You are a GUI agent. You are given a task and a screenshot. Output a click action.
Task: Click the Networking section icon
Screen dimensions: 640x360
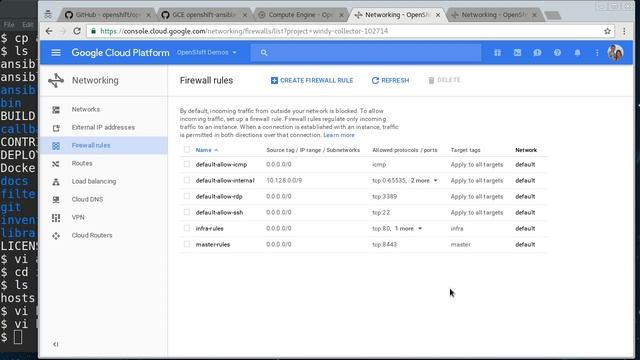pos(56,80)
